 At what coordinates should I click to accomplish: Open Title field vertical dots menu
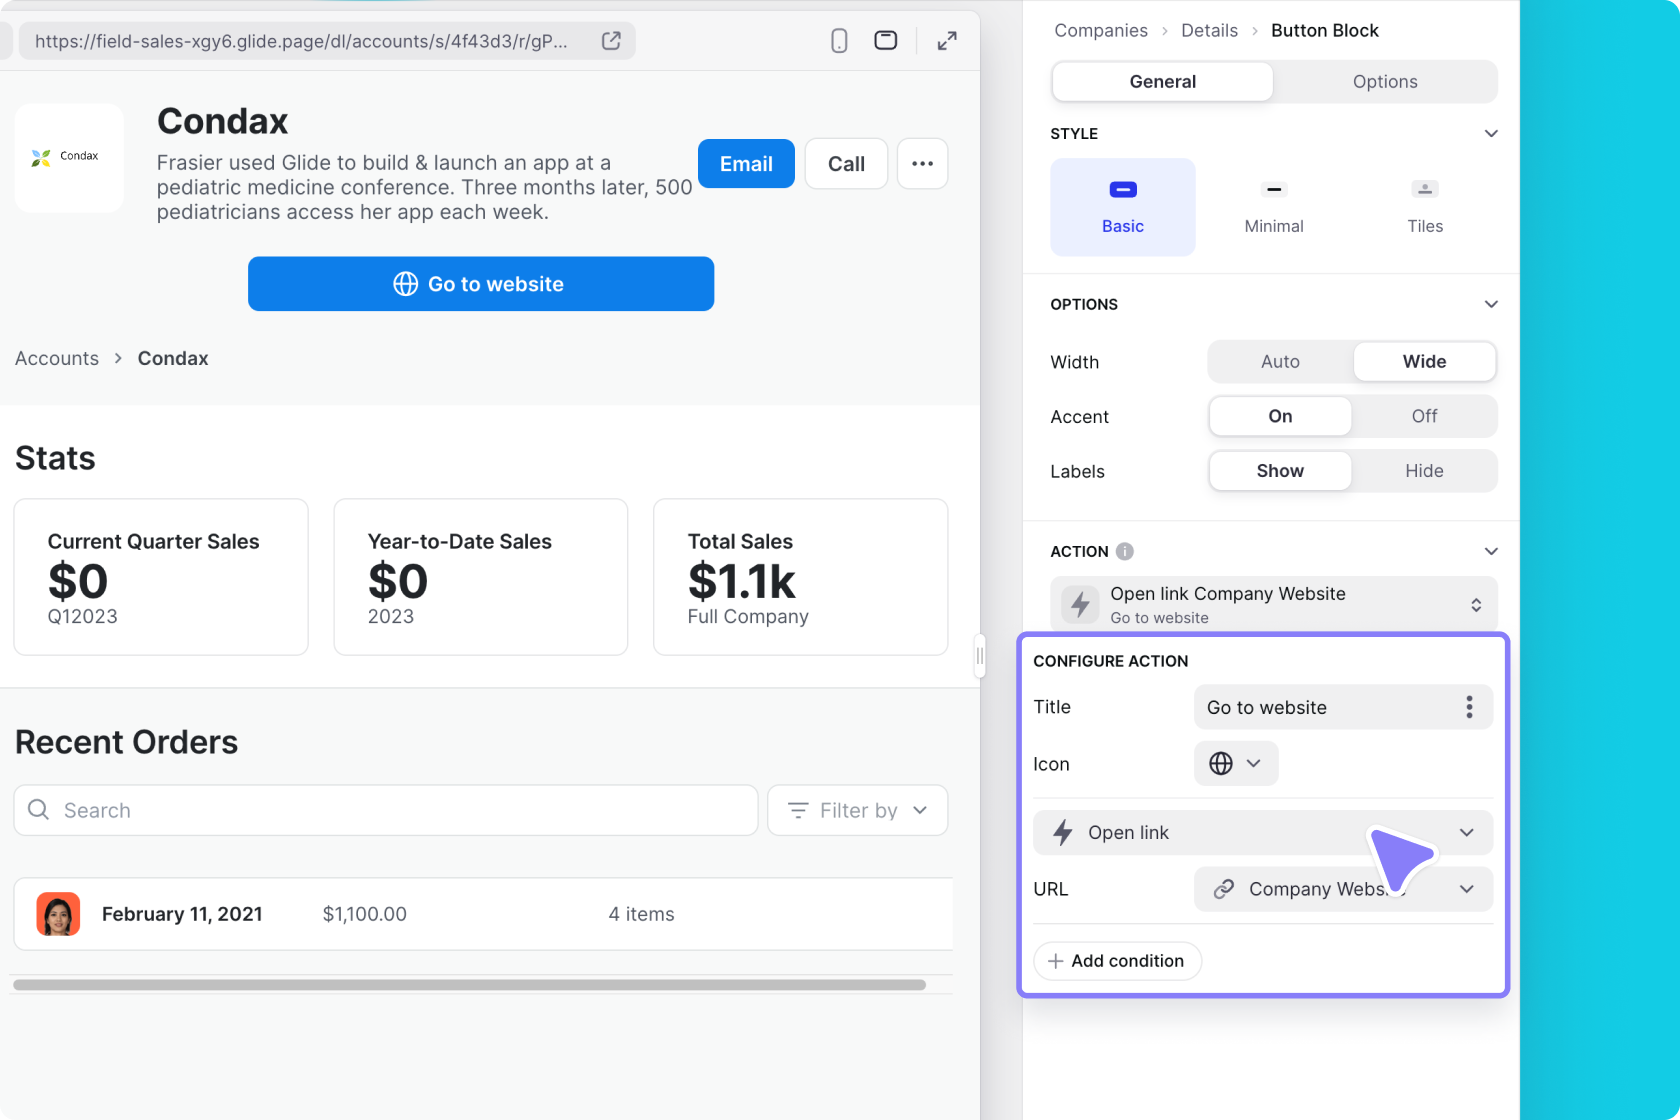[x=1468, y=707]
